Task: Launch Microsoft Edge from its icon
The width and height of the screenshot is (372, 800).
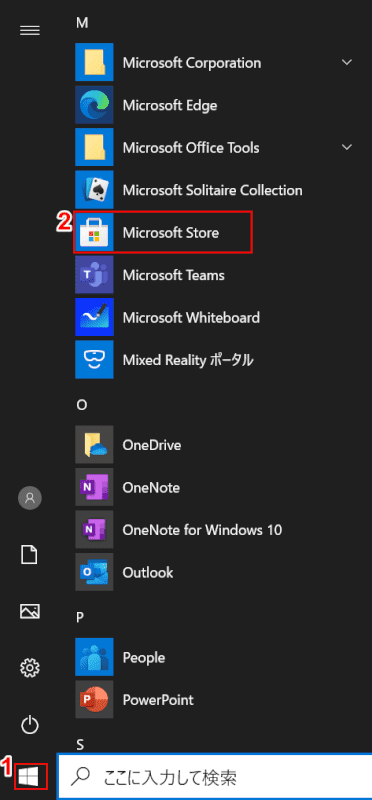Action: coord(94,105)
